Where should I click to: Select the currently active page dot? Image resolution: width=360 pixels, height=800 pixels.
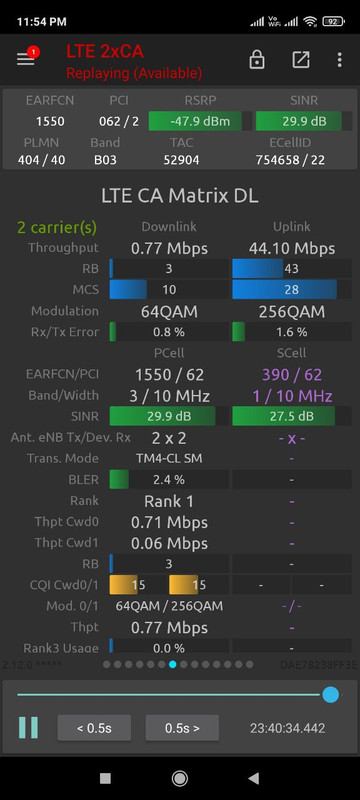[x=172, y=664]
